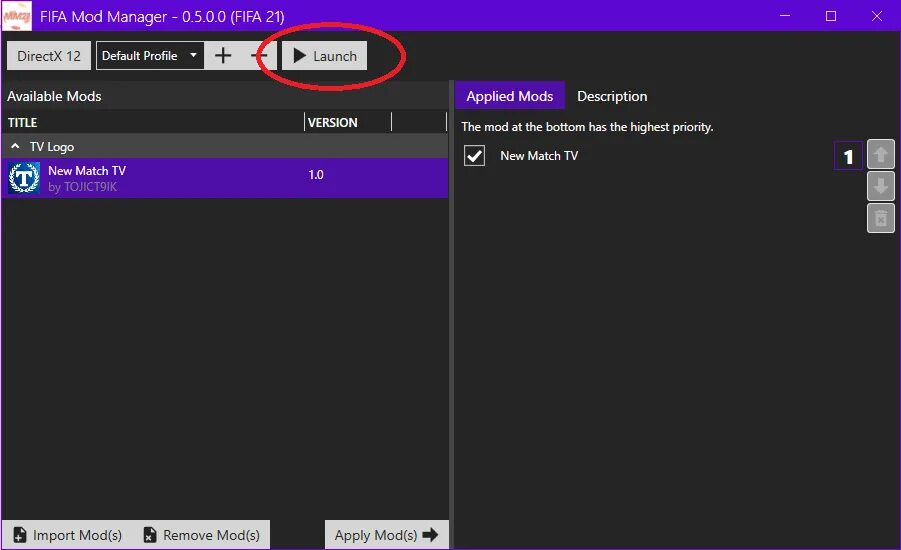Click Apply Mod(s) button
This screenshot has height=550, width=901.
click(387, 535)
